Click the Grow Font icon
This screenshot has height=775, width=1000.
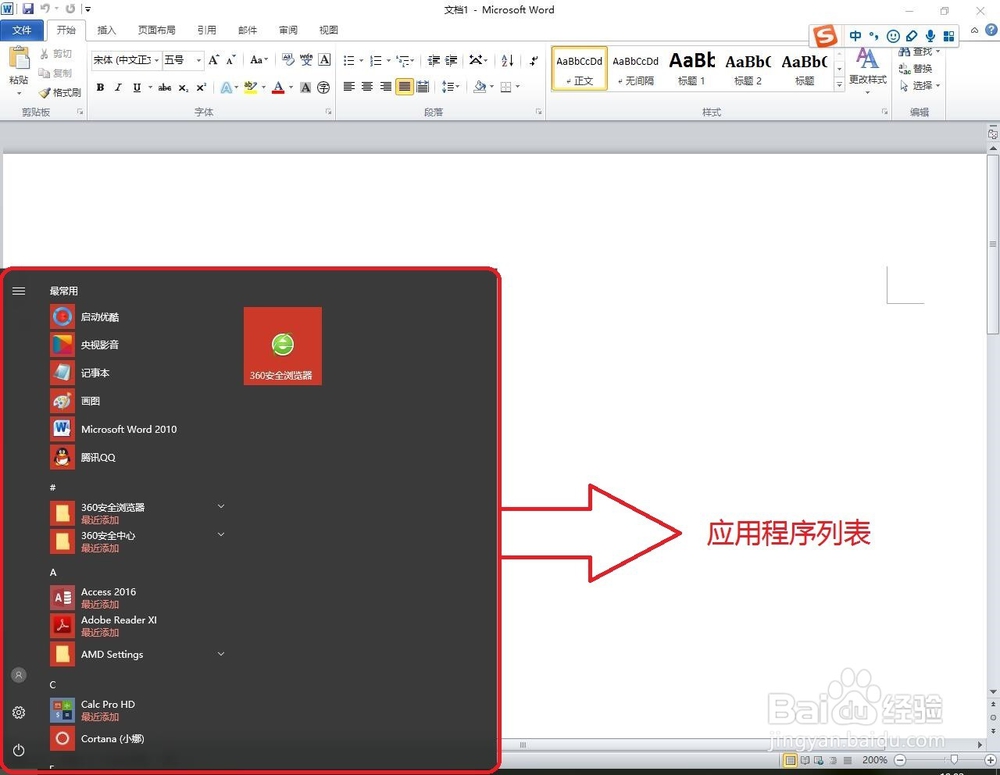[214, 60]
